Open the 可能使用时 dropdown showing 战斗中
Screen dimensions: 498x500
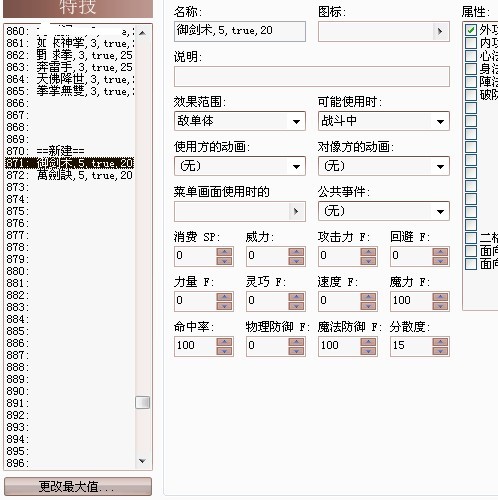click(x=384, y=121)
